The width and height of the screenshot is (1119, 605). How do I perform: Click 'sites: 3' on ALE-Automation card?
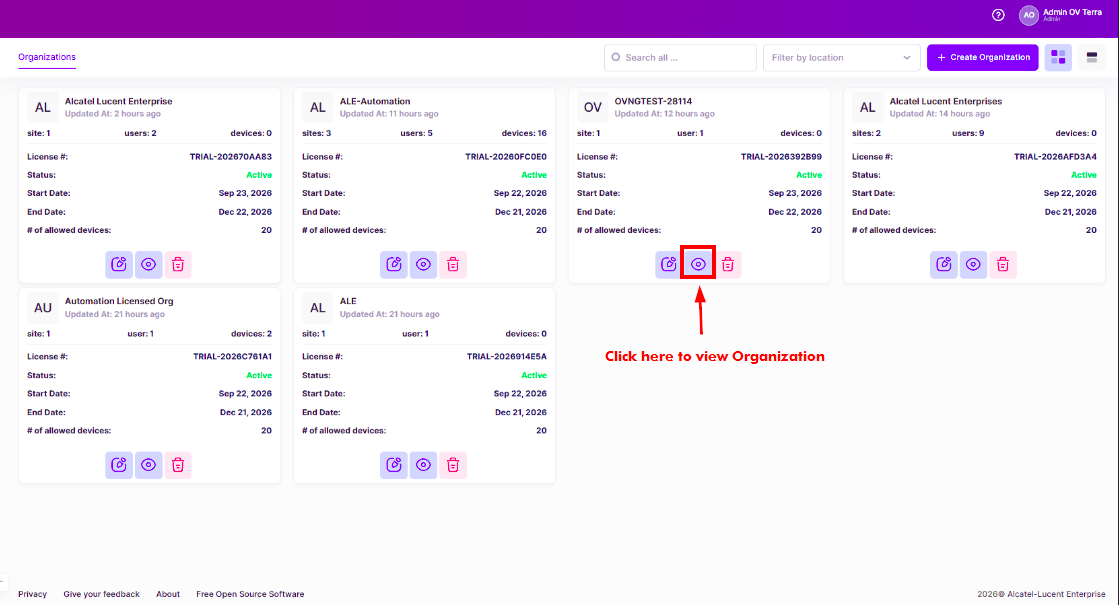(317, 133)
